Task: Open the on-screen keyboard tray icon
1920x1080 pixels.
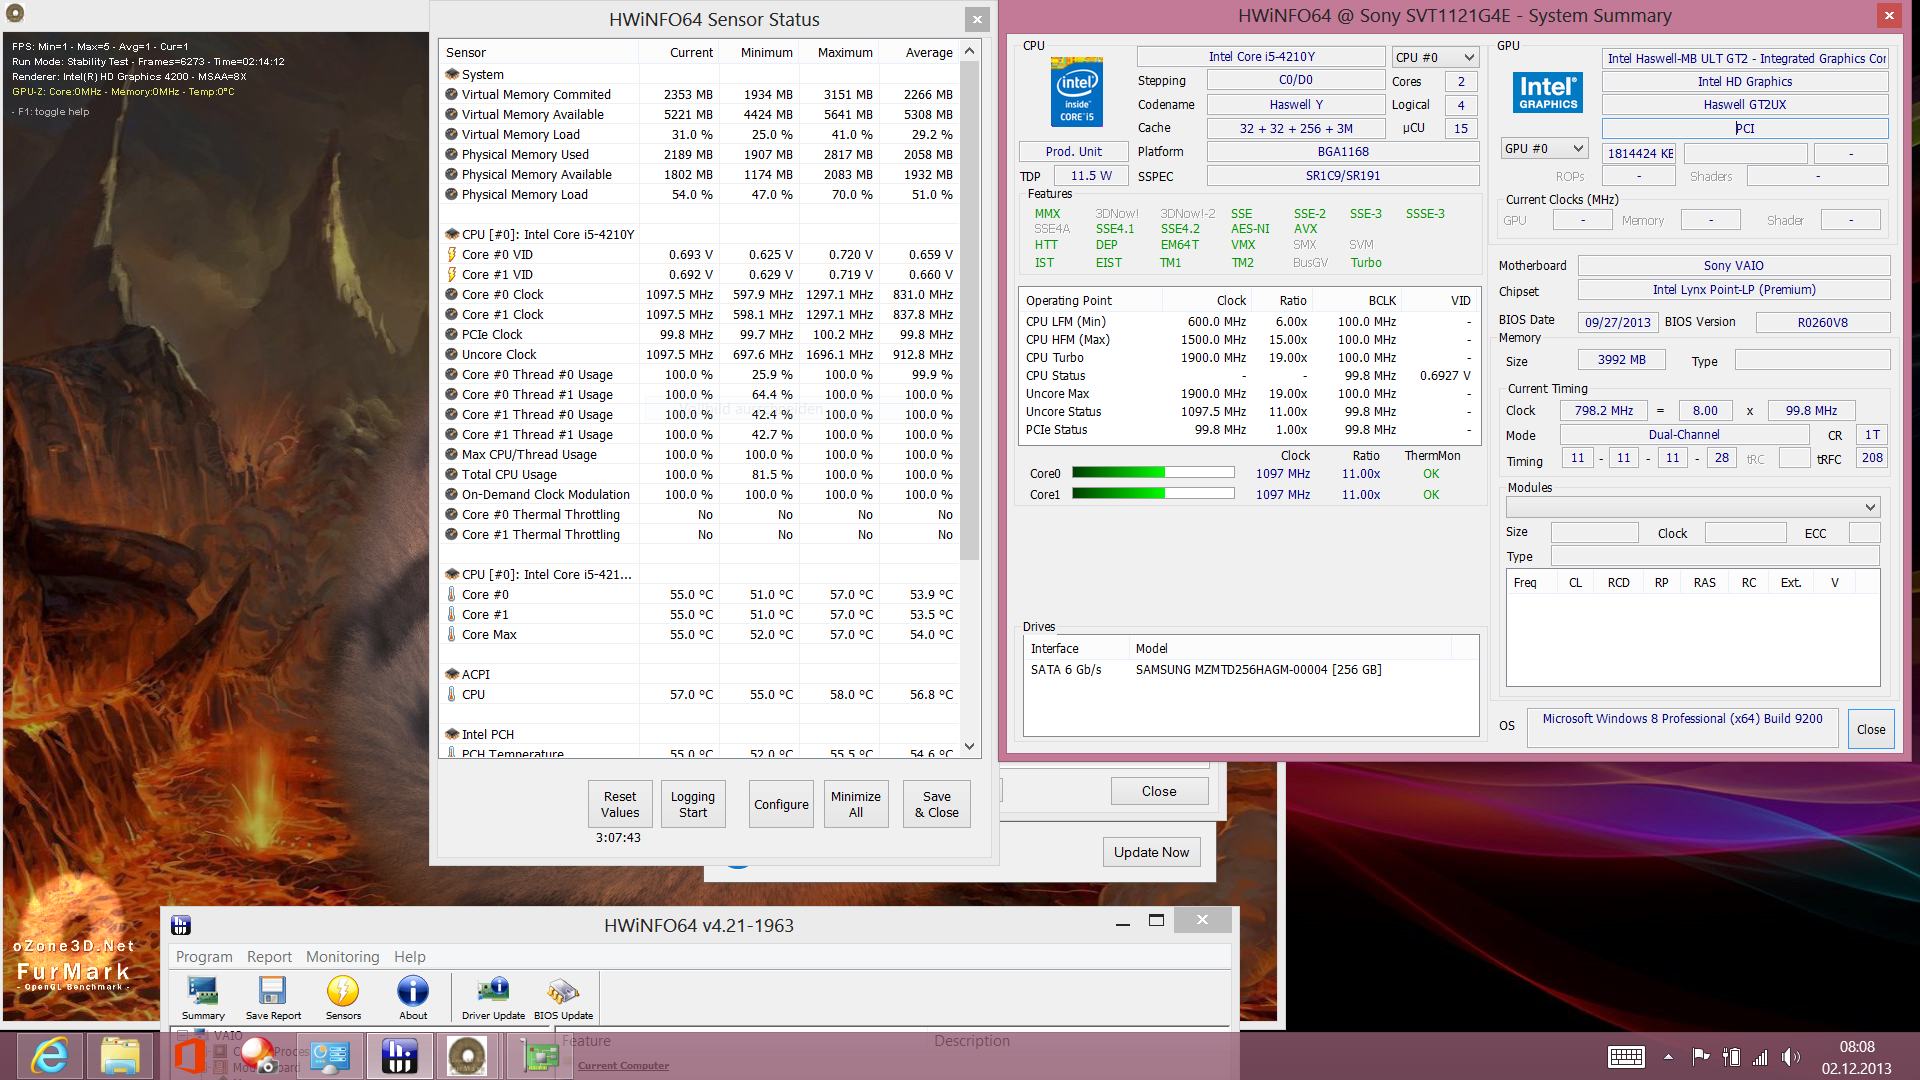Action: [1625, 1057]
